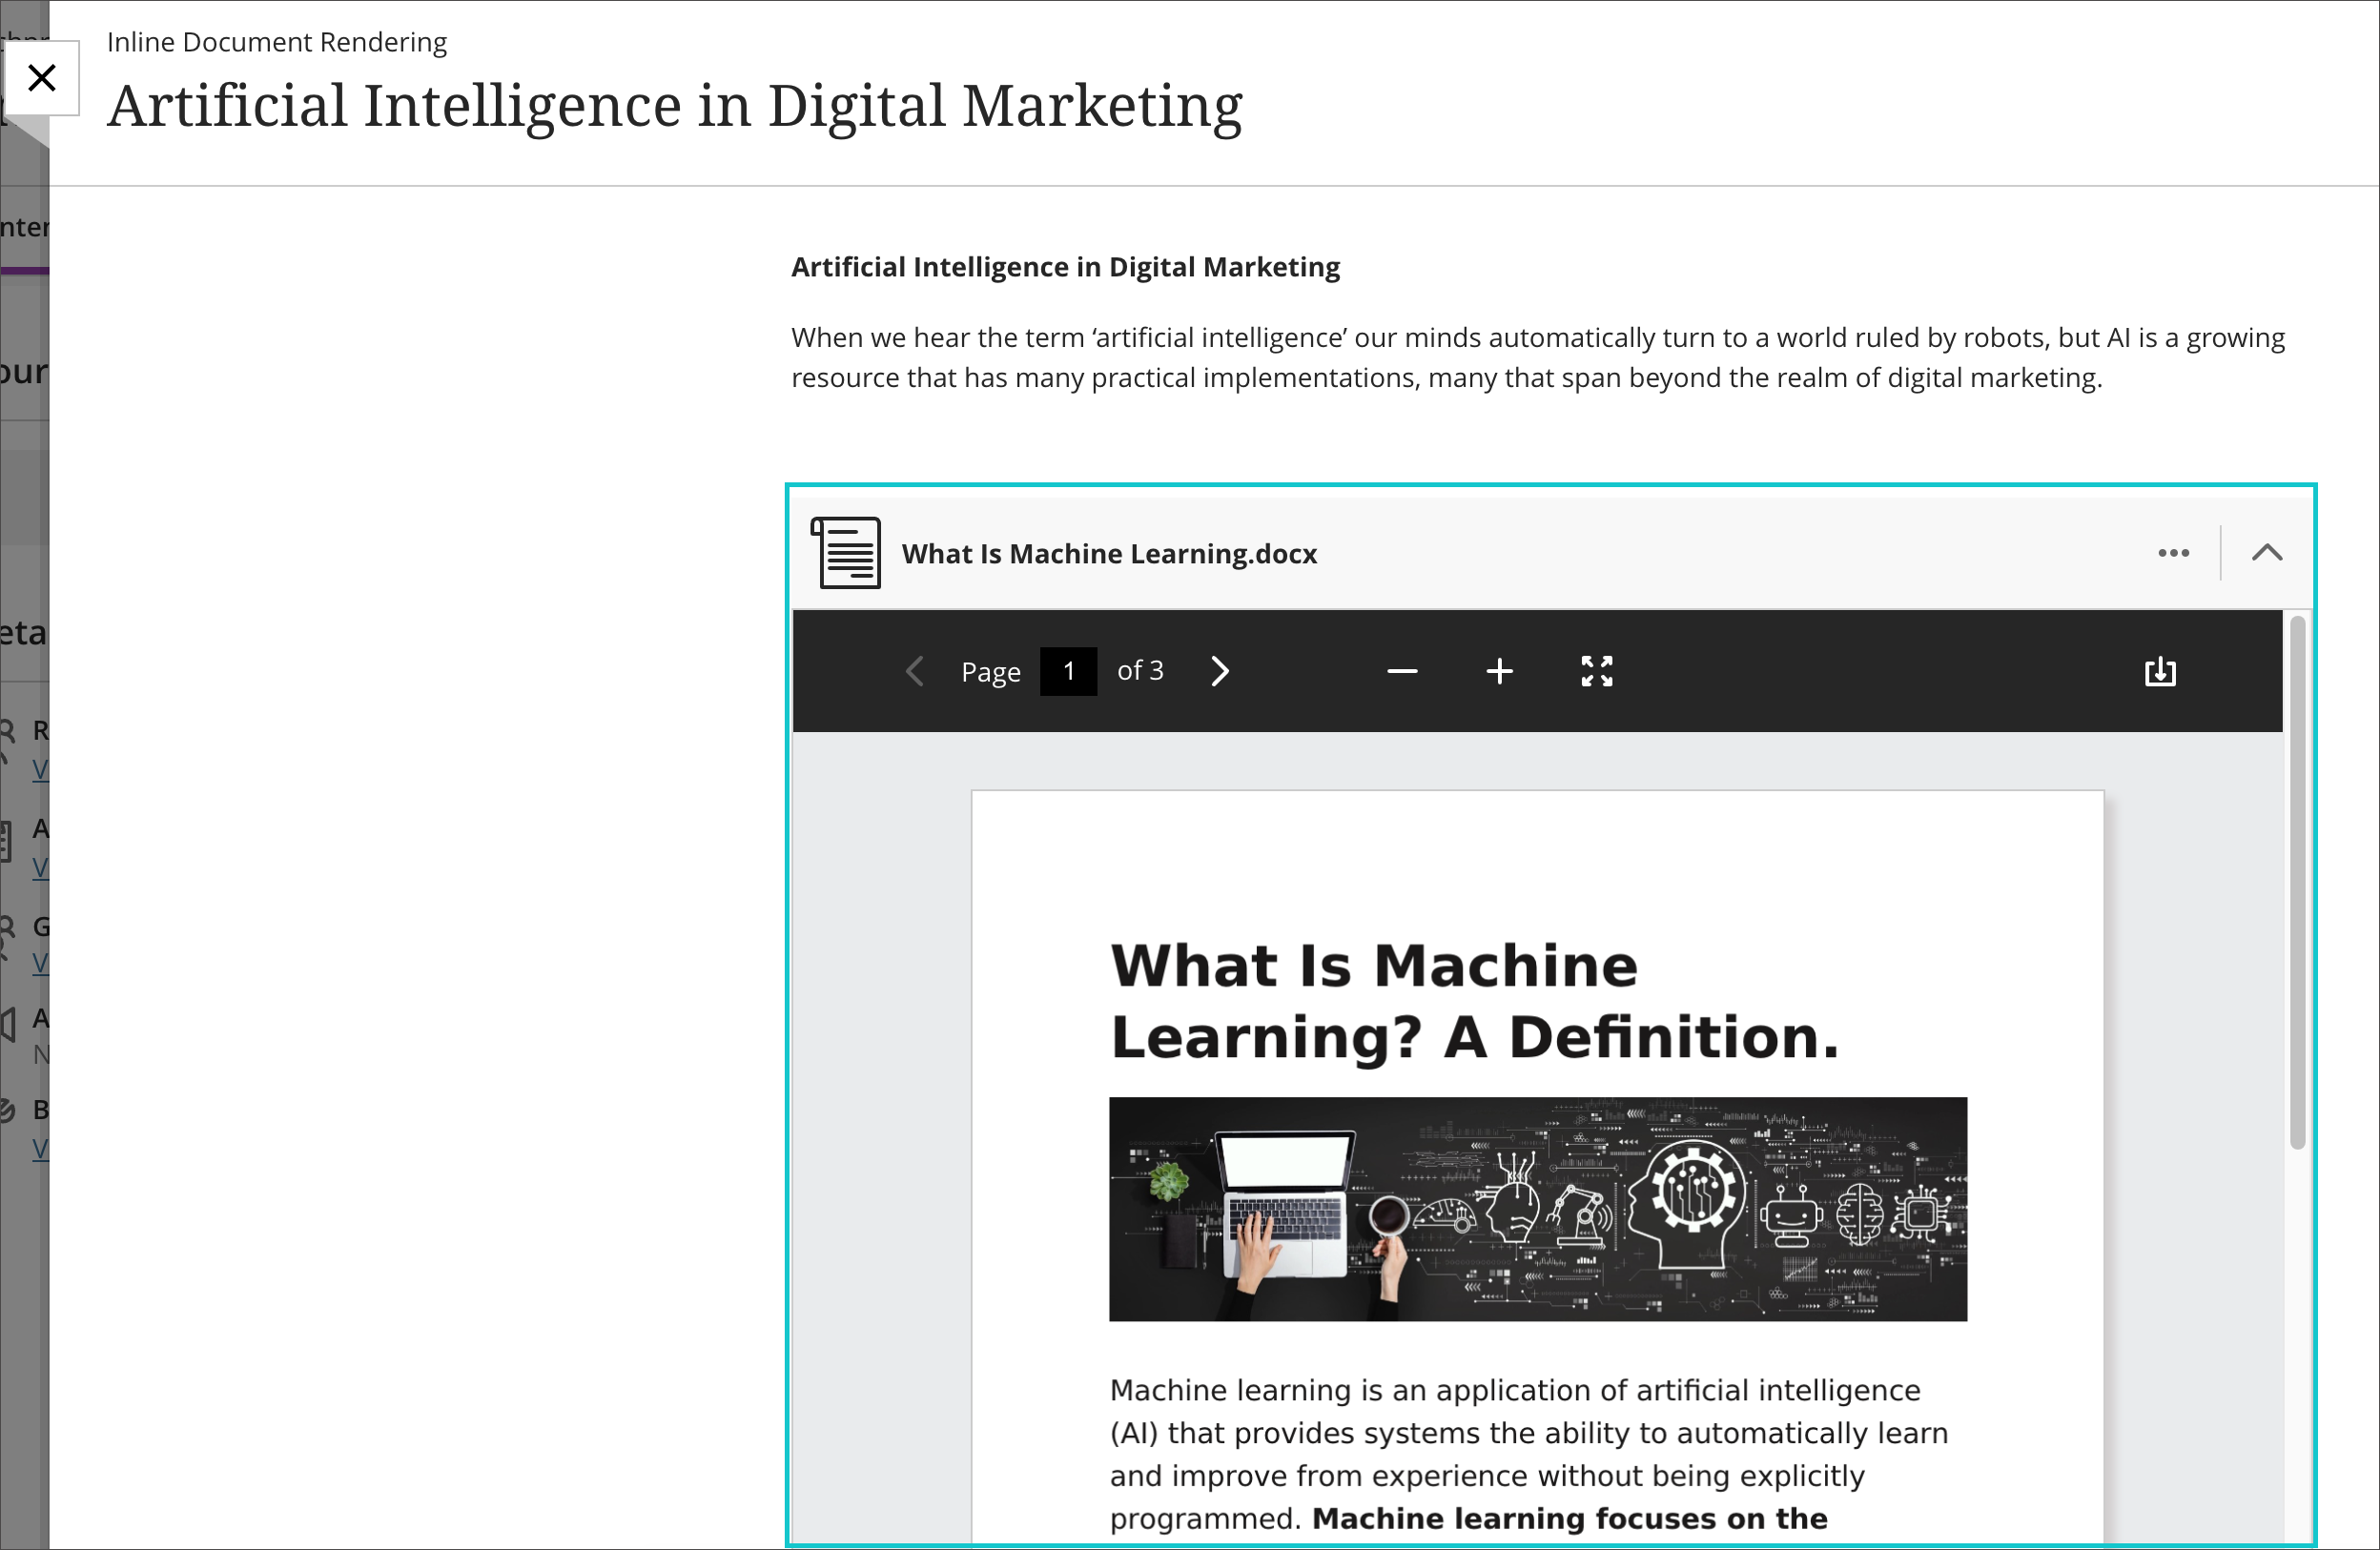
Task: Click the intro paragraph about artificial intelligence
Action: (1537, 358)
